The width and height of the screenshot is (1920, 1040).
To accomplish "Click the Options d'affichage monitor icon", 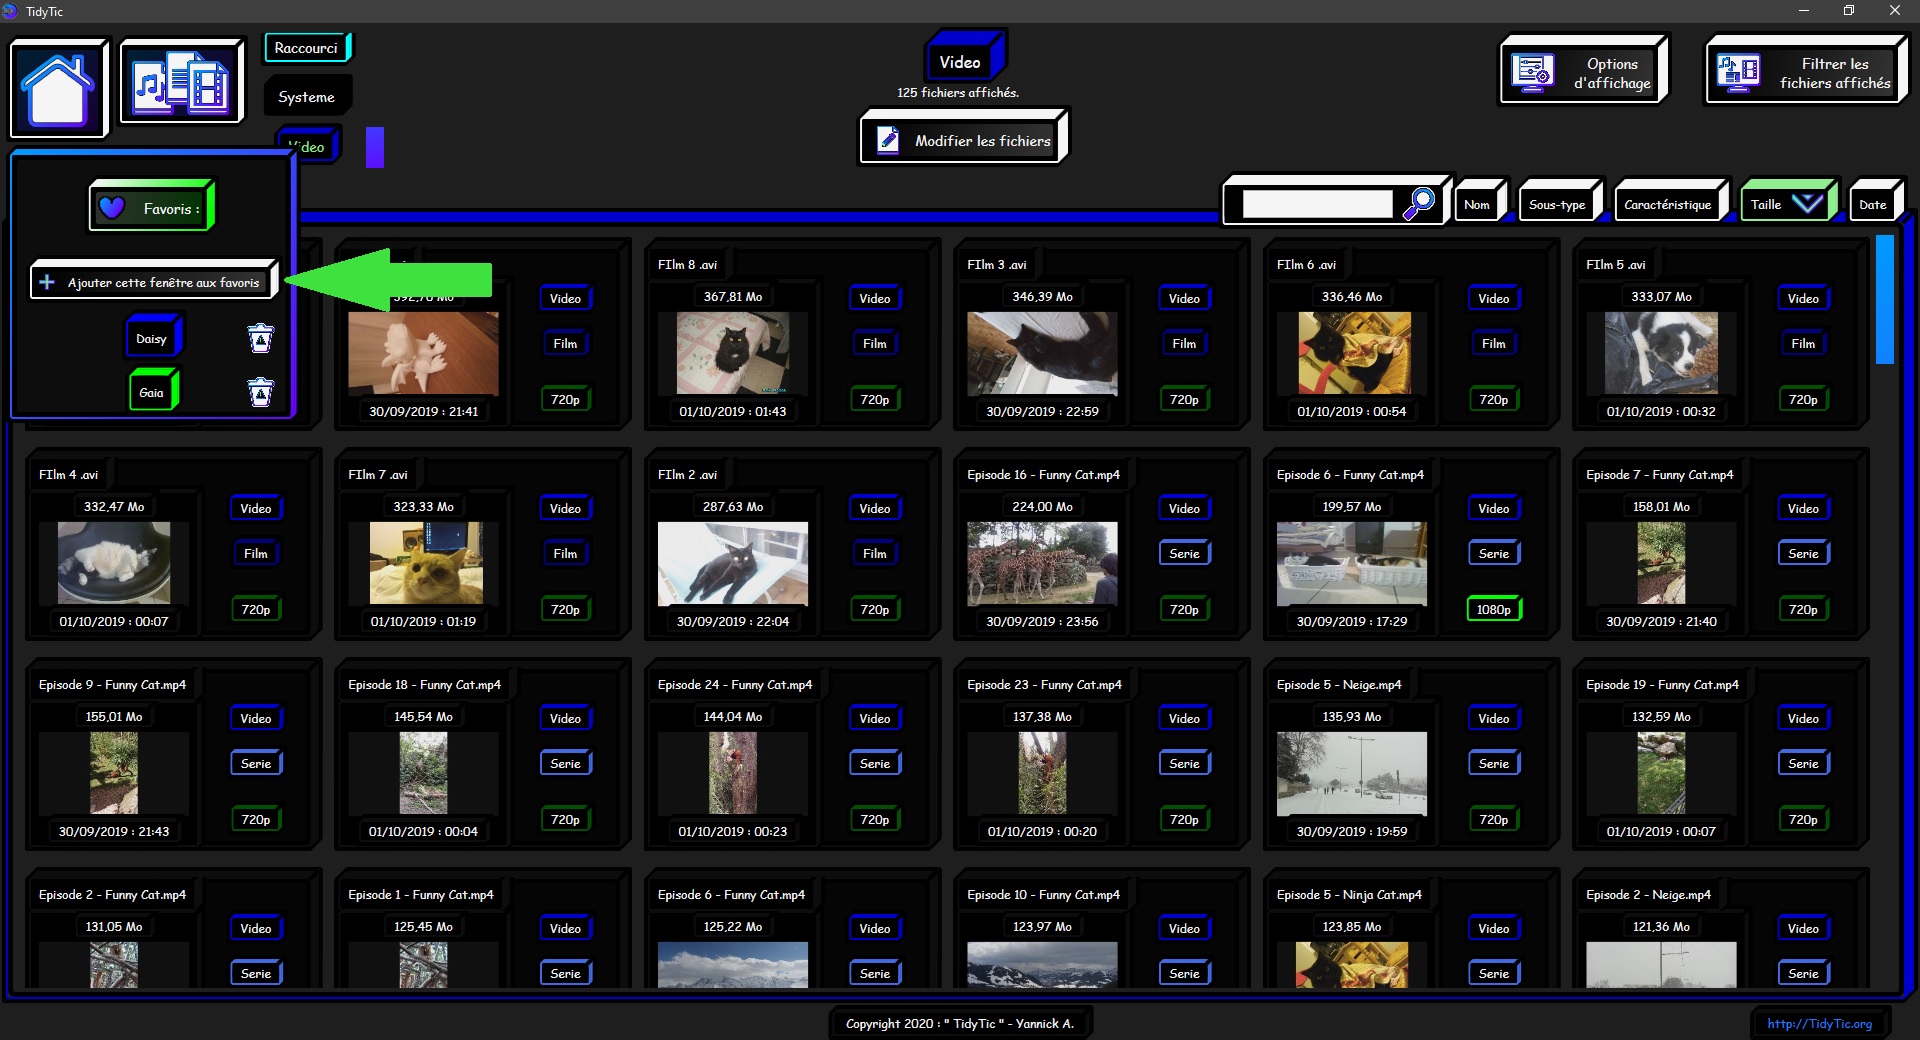I will [1532, 73].
